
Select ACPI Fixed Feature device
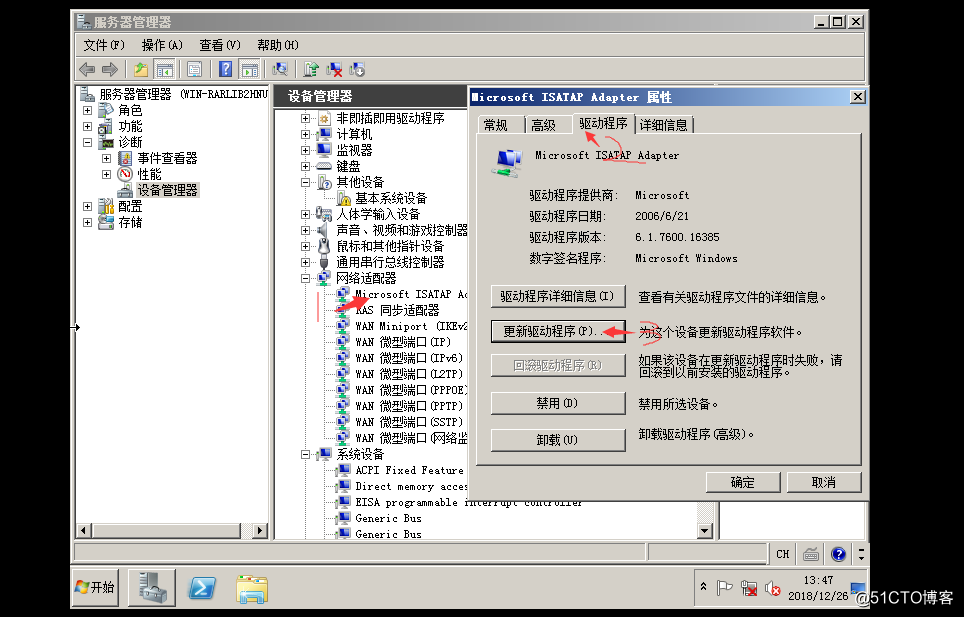pyautogui.click(x=409, y=470)
